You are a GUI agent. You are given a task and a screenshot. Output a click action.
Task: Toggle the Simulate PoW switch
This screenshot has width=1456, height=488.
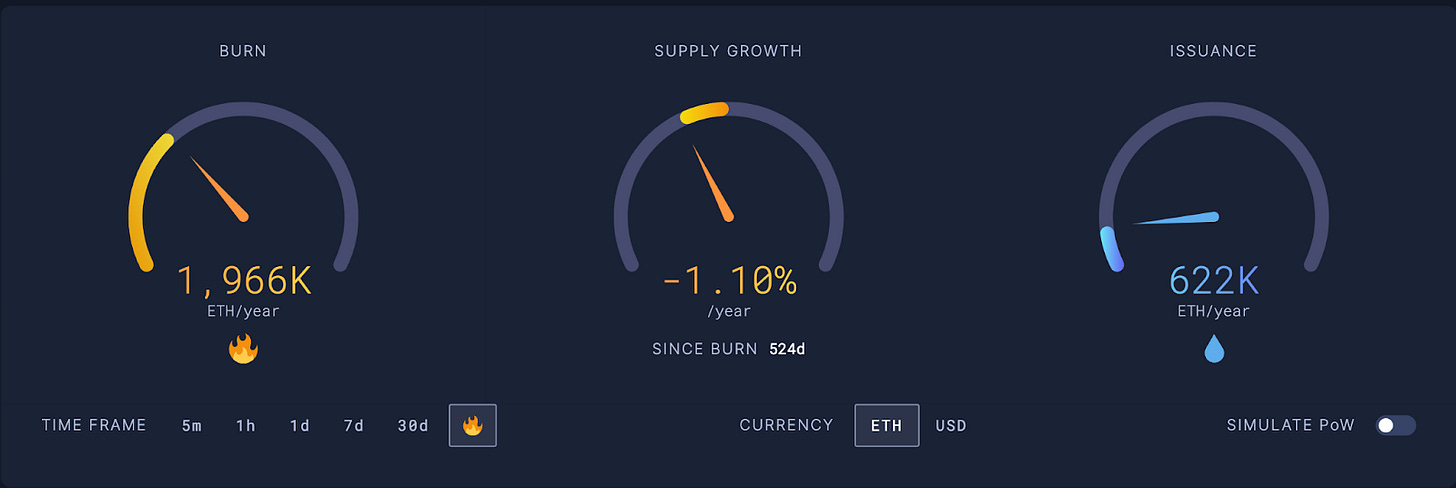(x=1395, y=425)
